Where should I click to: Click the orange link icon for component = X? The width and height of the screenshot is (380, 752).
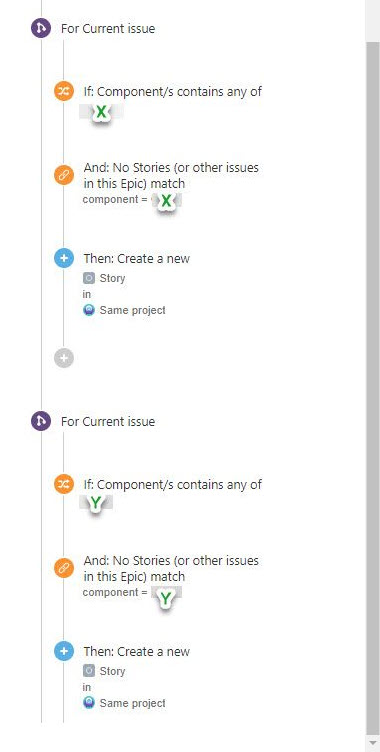point(64,176)
